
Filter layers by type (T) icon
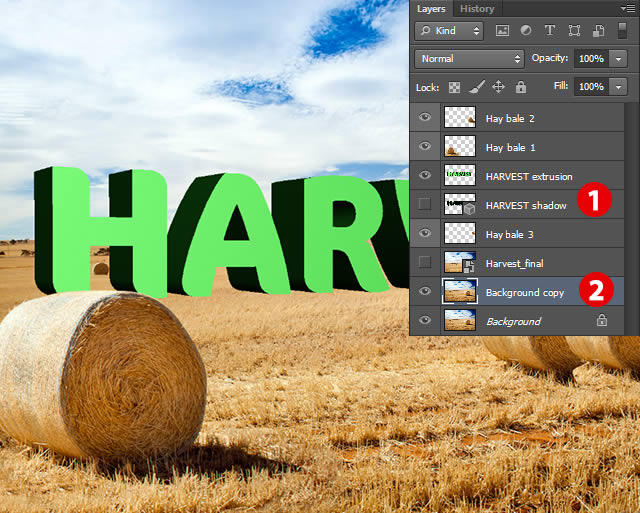coord(550,31)
